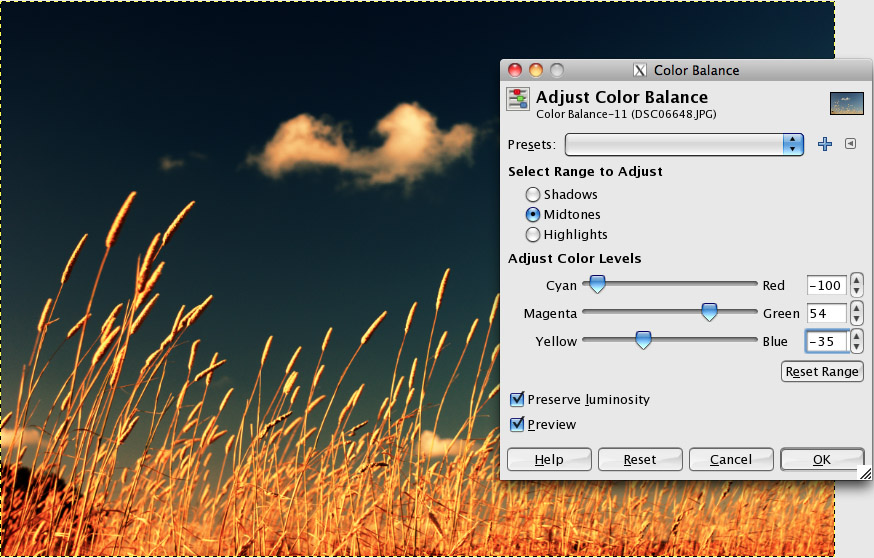This screenshot has height=558, width=874.
Task: Click the 'Adjust Color Balance' heading
Action: pos(621,97)
